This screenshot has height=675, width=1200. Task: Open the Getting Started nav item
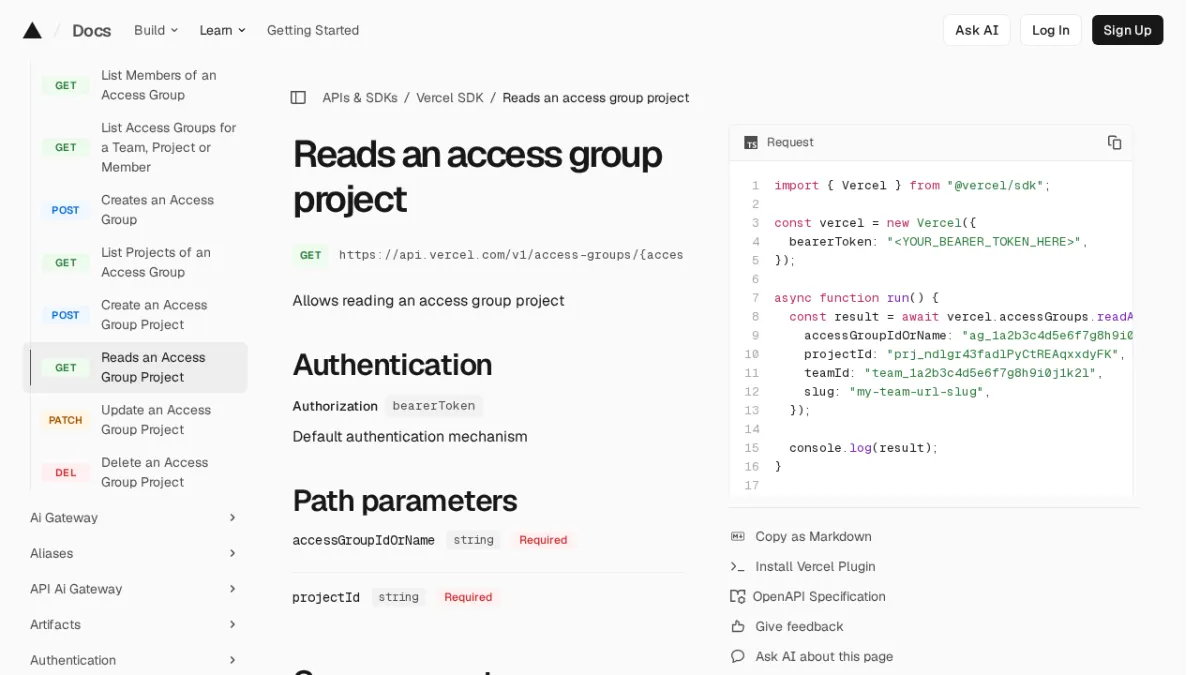313,30
